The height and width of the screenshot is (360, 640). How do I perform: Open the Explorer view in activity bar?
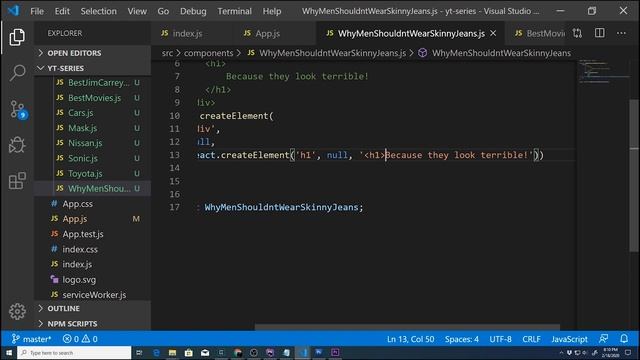click(17, 37)
